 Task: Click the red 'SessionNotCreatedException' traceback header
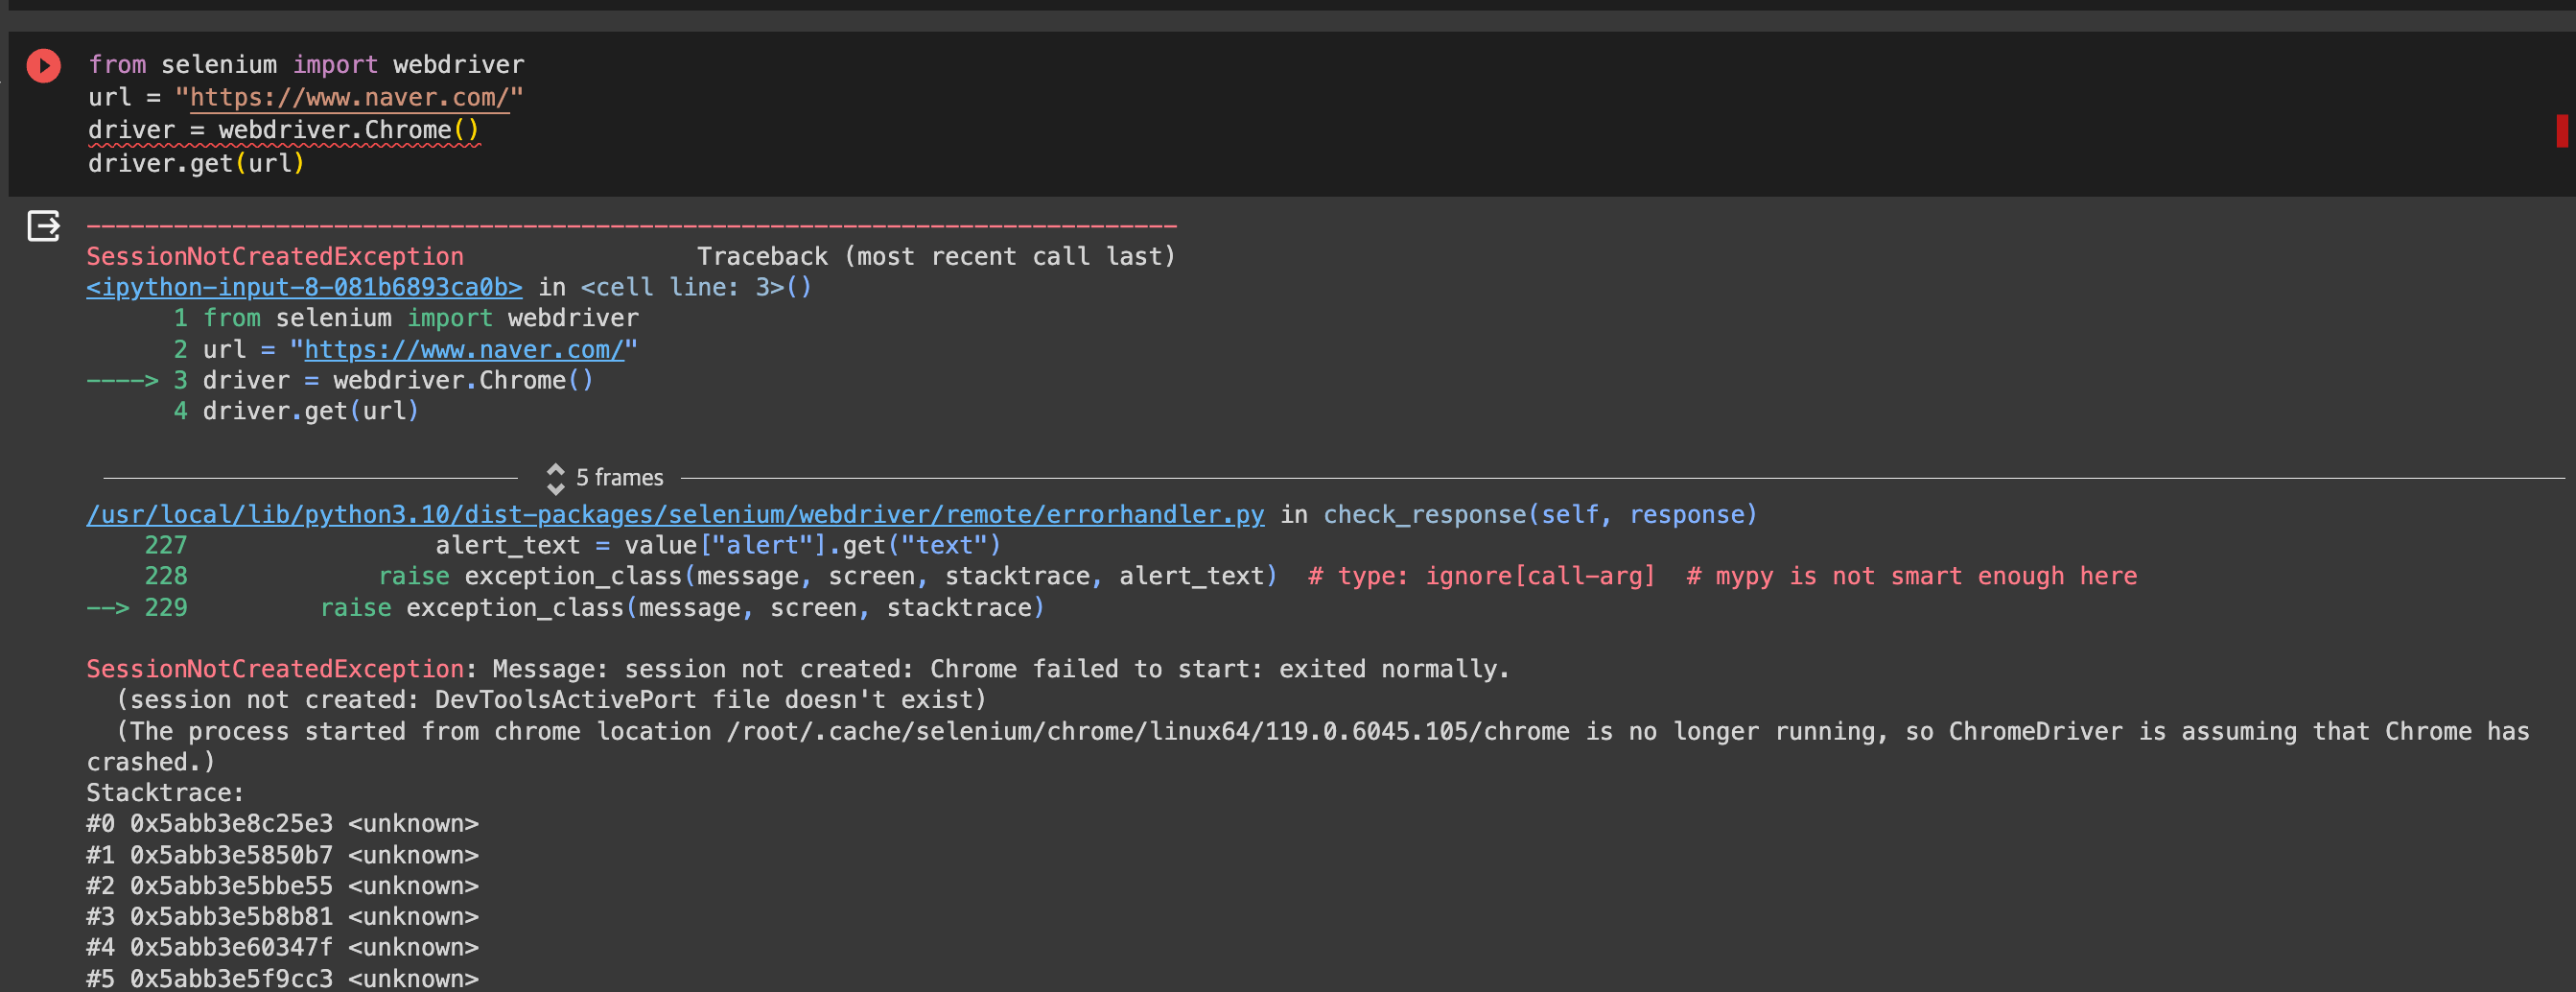(275, 256)
